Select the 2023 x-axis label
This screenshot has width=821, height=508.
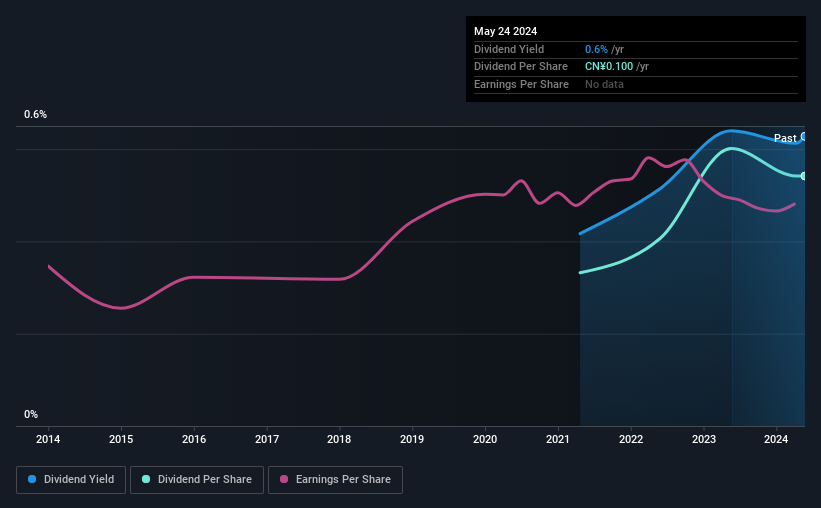(704, 439)
